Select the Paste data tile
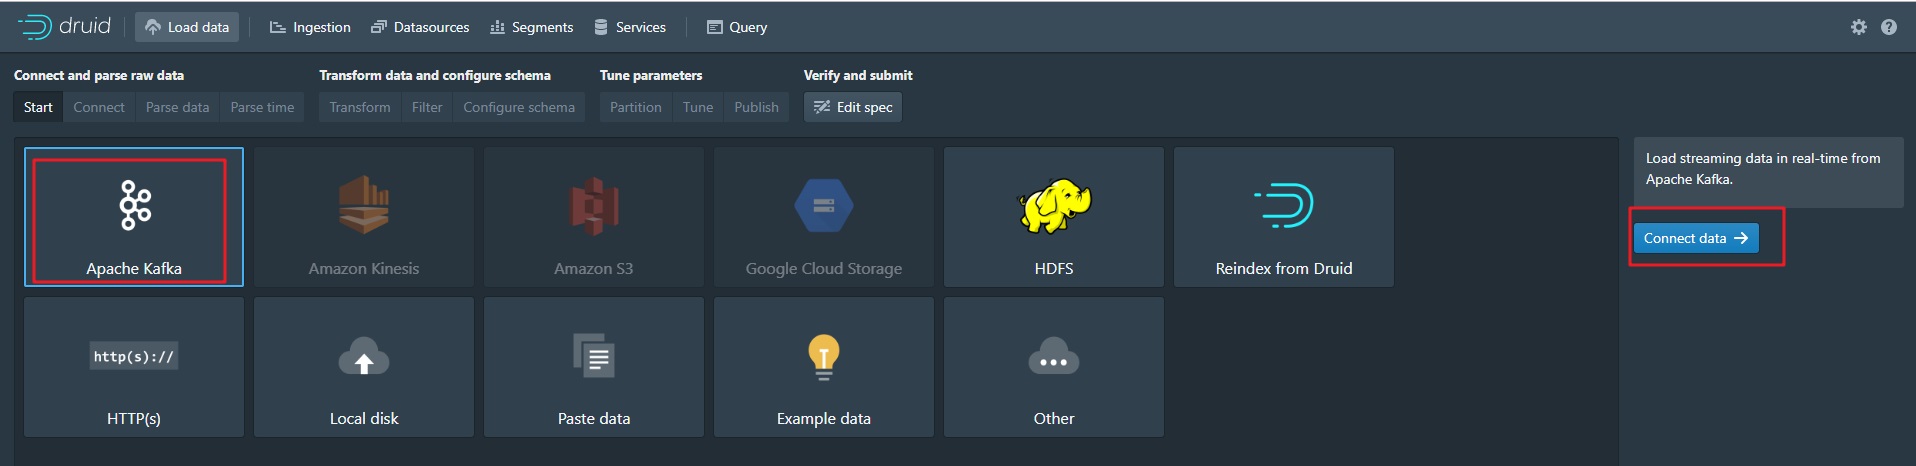The width and height of the screenshot is (1916, 466). point(594,367)
